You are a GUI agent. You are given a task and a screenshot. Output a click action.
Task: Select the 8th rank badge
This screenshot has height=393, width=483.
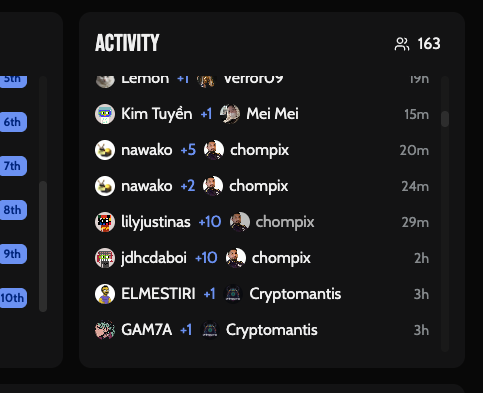click(13, 210)
